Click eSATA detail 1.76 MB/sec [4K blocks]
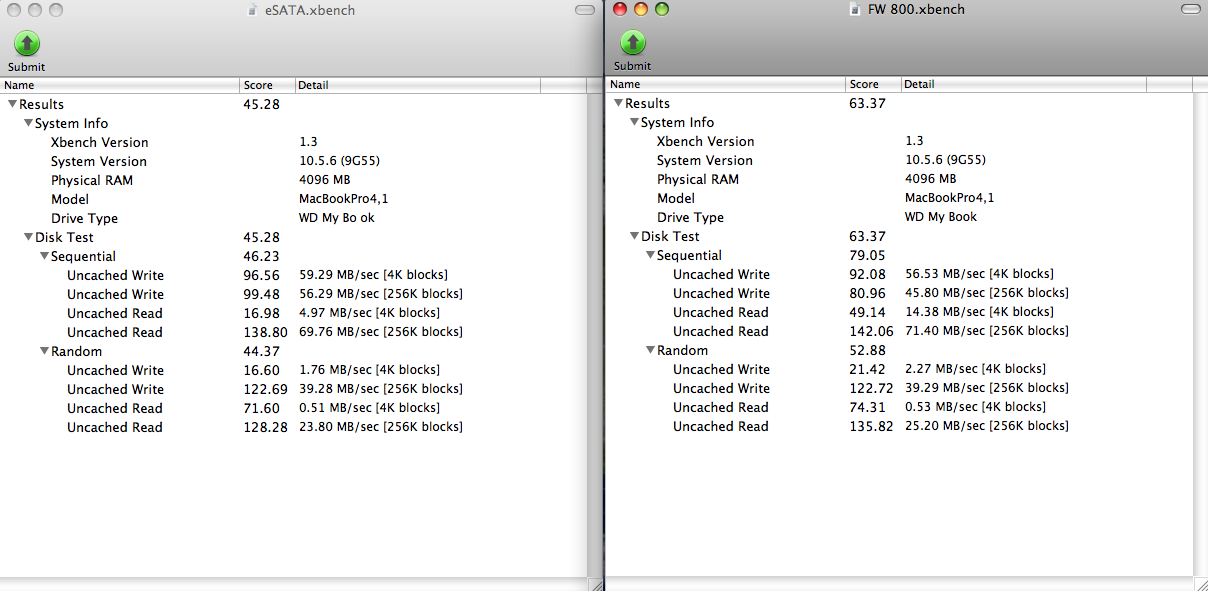The width and height of the screenshot is (1208, 591). [x=369, y=370]
